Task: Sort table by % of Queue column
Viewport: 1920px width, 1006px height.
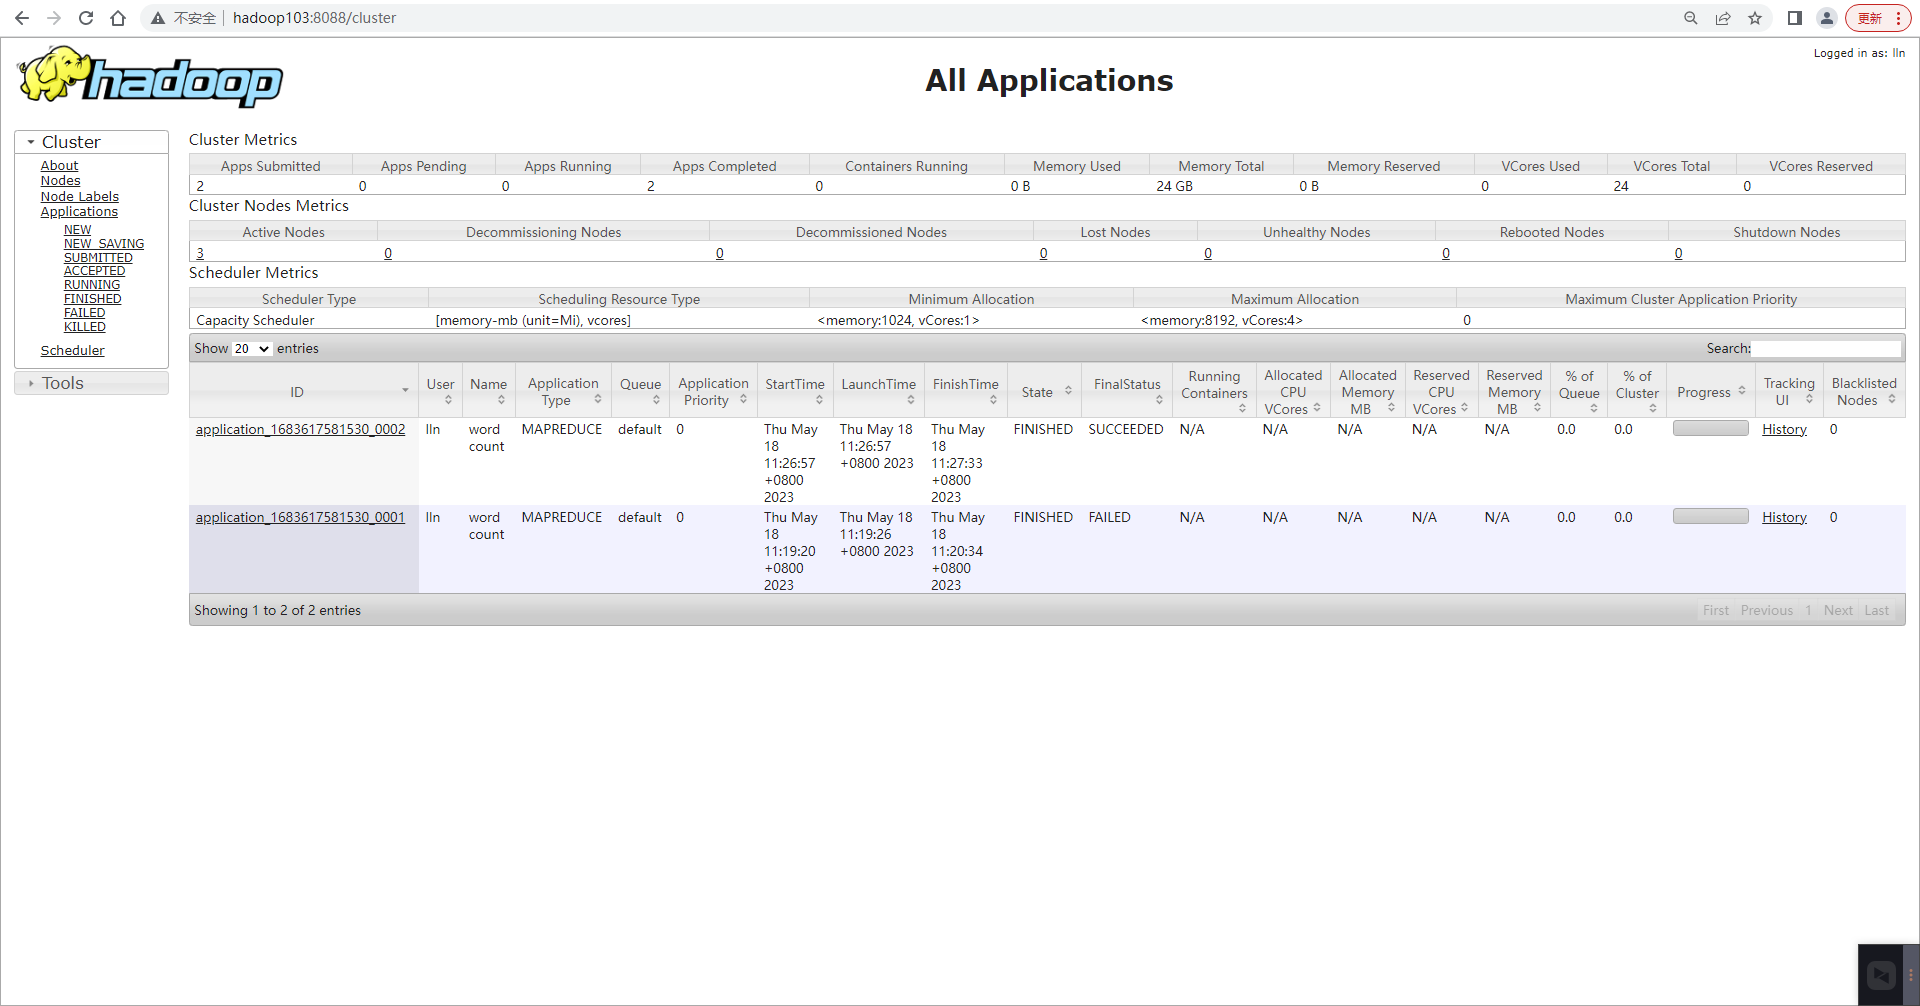Action: [x=1579, y=392]
